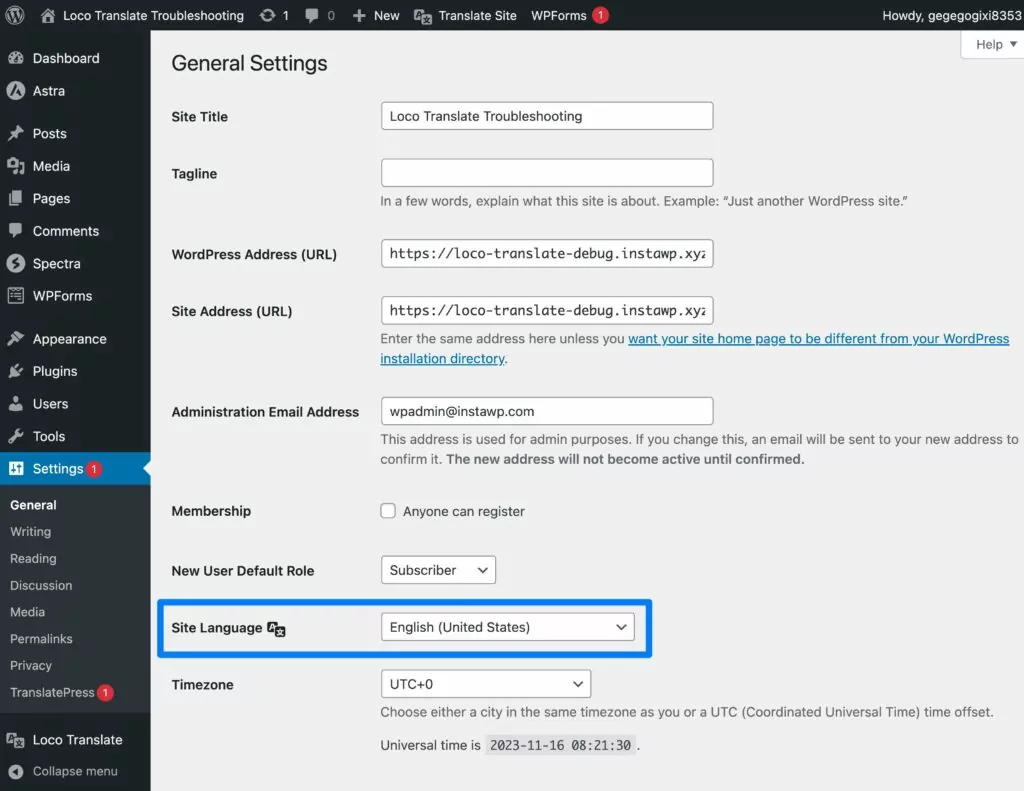Open the comments bubble icon in admin bar

click(x=312, y=16)
